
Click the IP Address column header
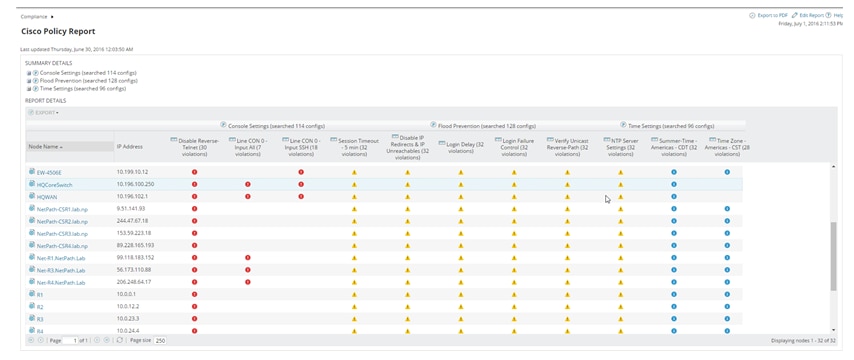coord(130,147)
